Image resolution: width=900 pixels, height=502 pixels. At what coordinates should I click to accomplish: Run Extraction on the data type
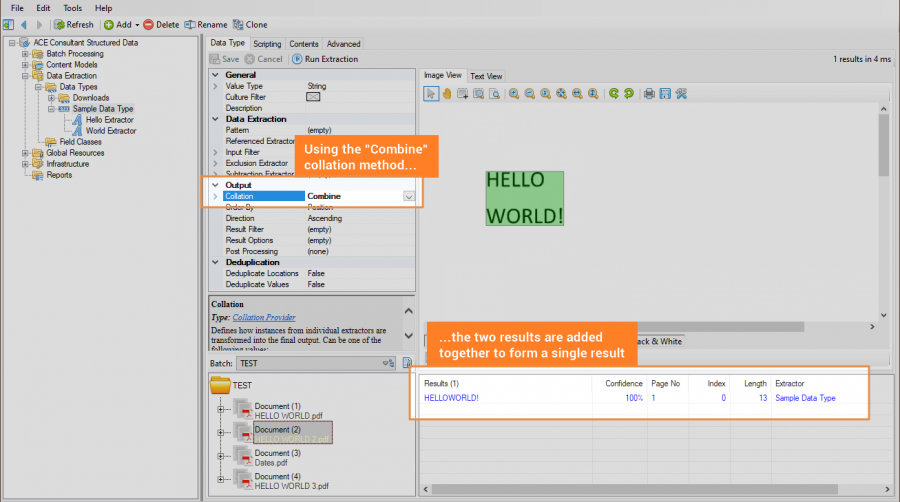(324, 59)
